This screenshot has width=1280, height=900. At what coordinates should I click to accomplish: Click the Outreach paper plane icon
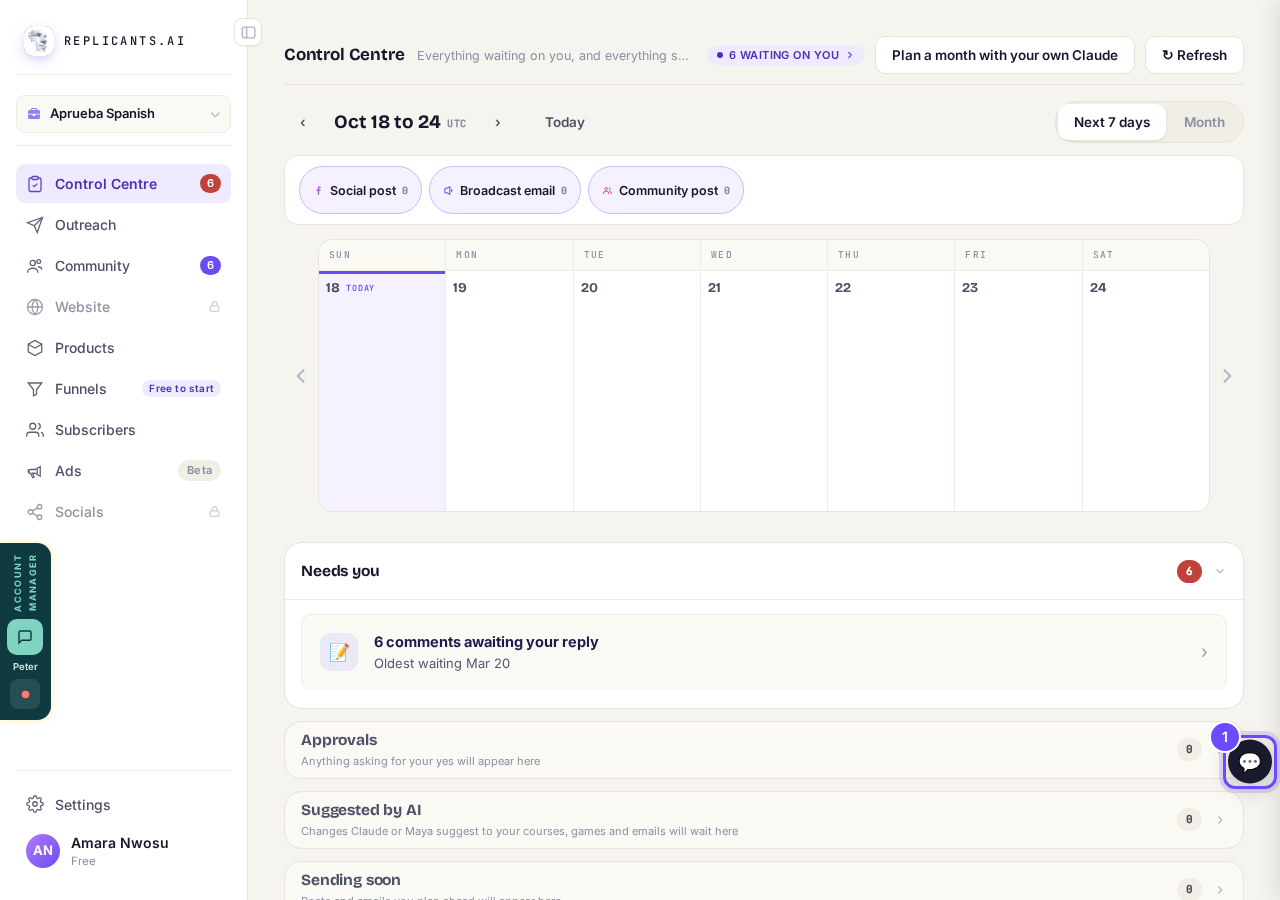pyautogui.click(x=35, y=225)
